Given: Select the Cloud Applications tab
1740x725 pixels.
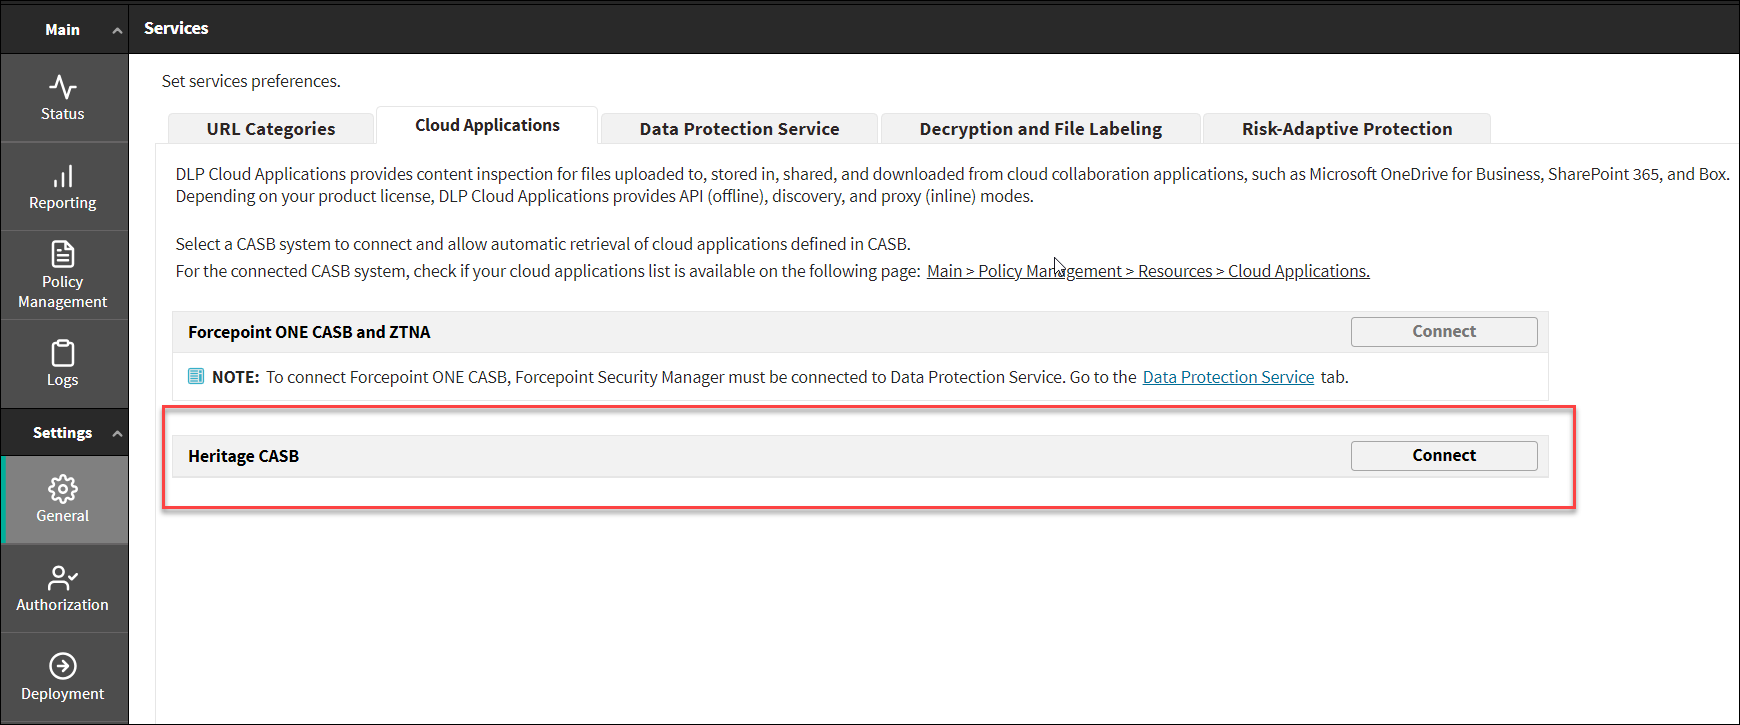Looking at the screenshot, I should click(x=487, y=126).
